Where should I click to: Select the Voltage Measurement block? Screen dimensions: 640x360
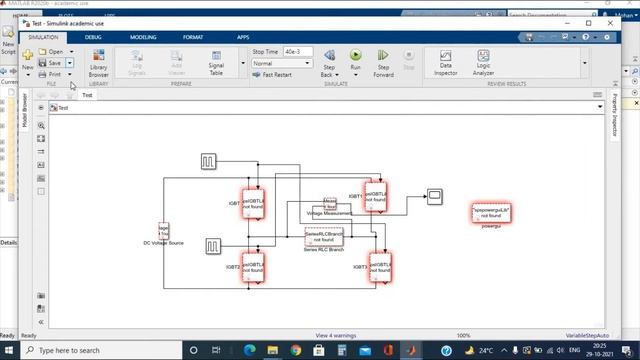(x=330, y=204)
